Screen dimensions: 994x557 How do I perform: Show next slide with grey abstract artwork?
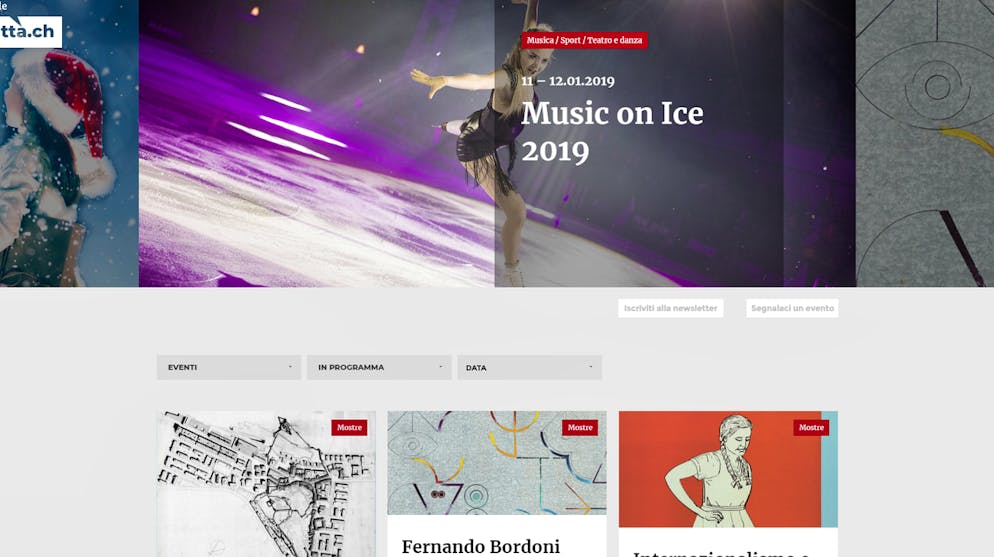coord(925,143)
